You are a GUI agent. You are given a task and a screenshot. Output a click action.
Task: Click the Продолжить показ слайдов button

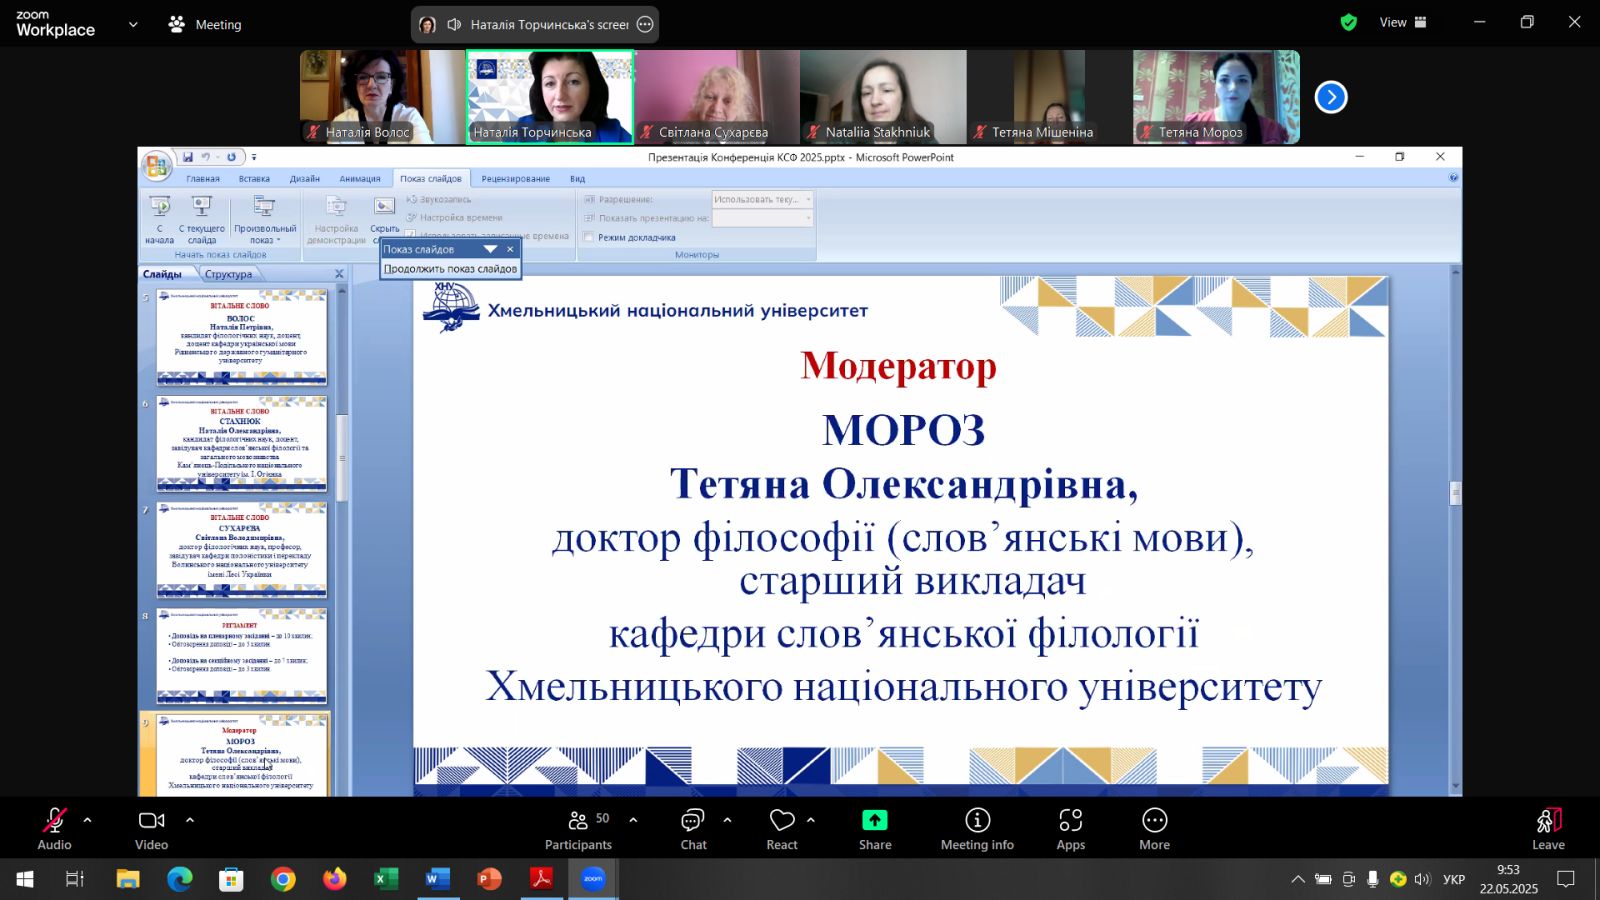[x=450, y=269]
